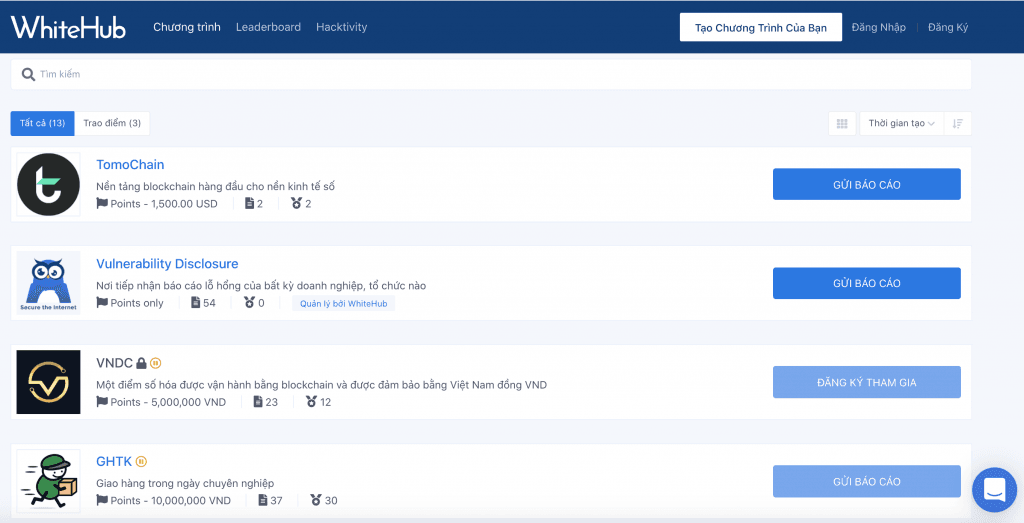1024x523 pixels.
Task: Open the Vulnerability Disclosure link
Action: point(167,264)
